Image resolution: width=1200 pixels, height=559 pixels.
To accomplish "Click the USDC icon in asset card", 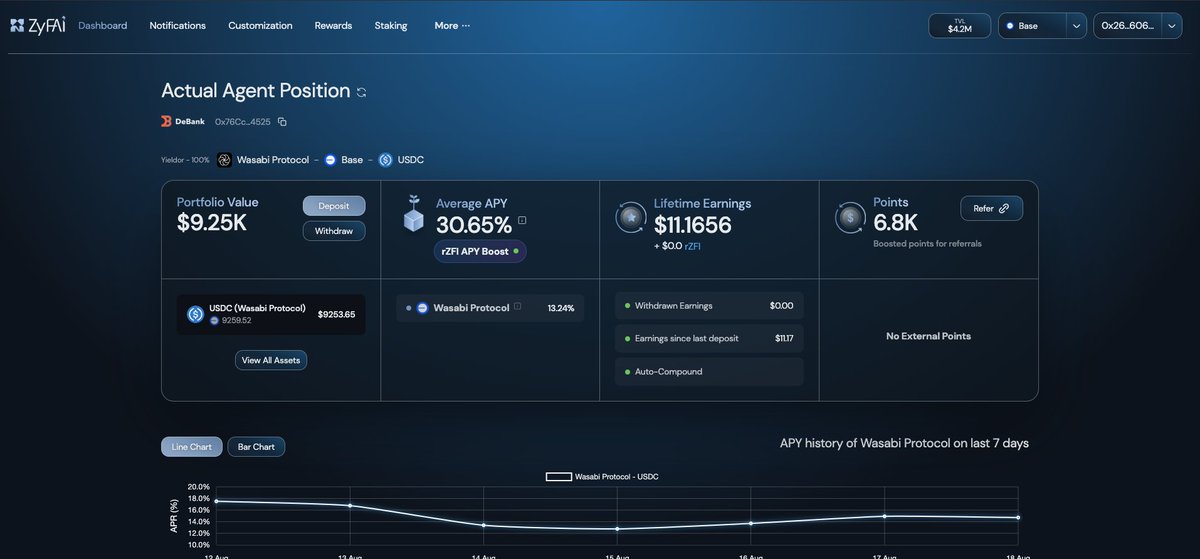I will pos(196,314).
